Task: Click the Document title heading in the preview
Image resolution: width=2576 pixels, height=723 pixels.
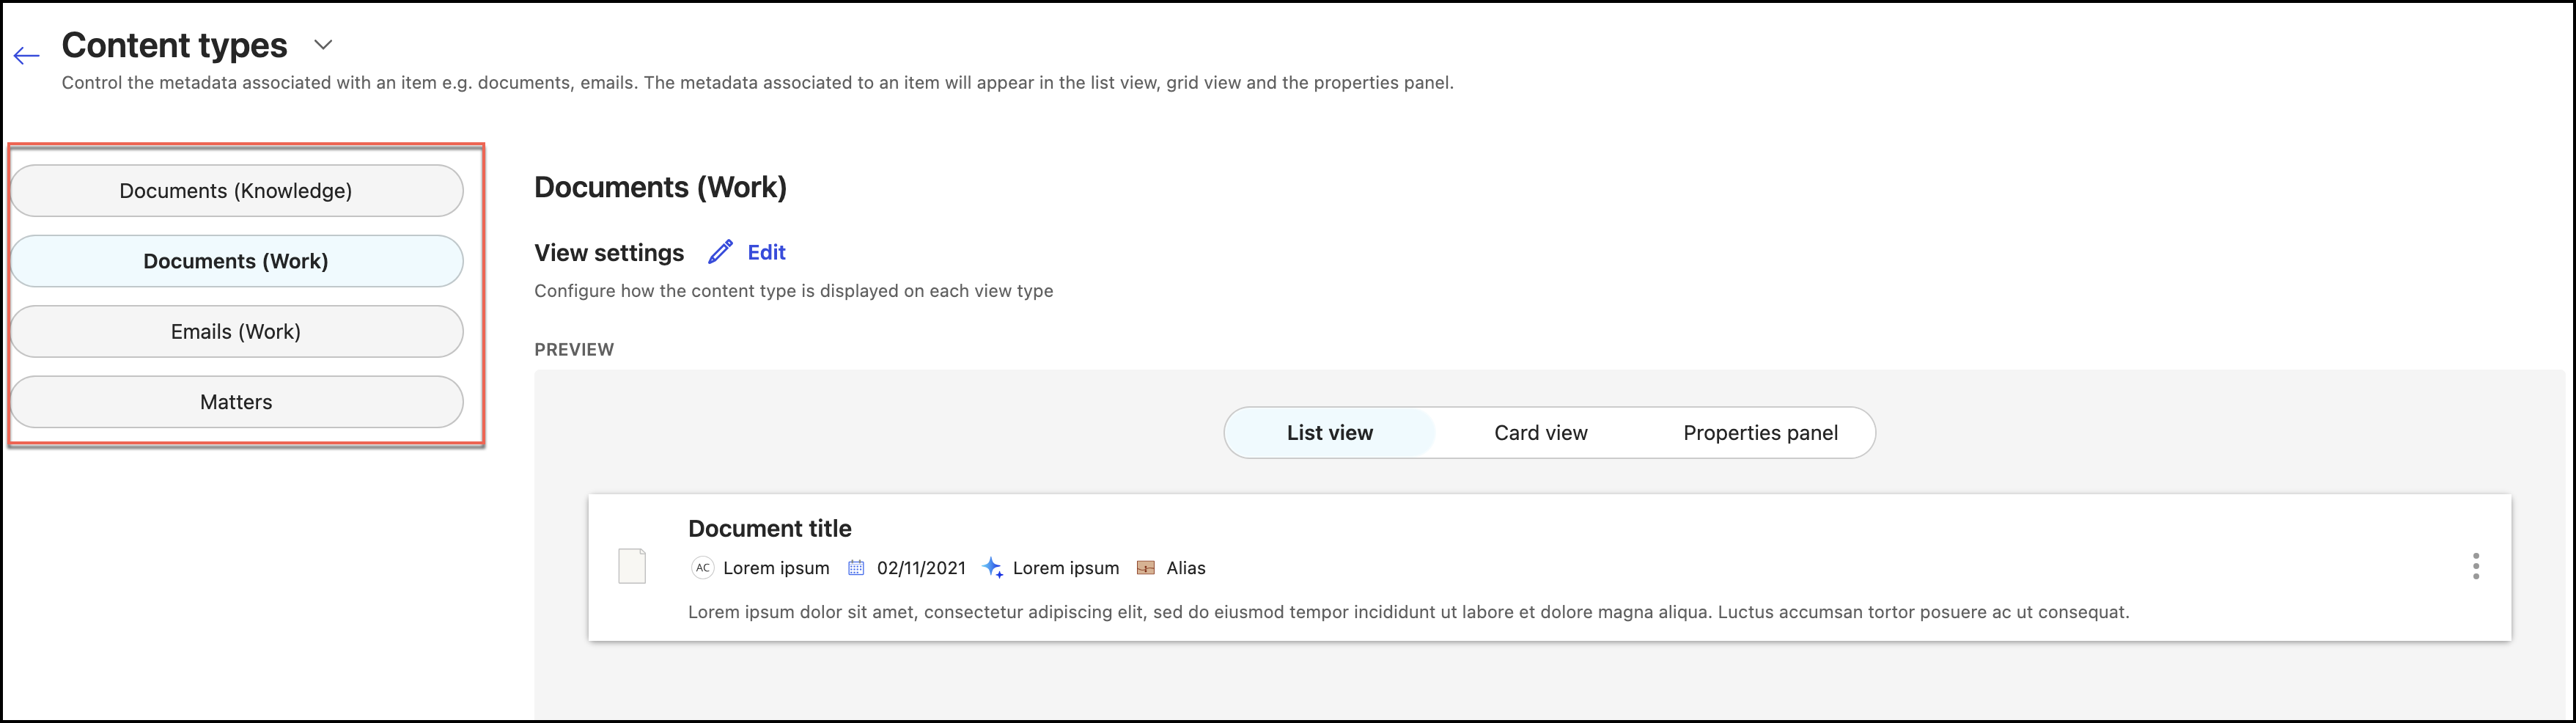Action: point(769,528)
